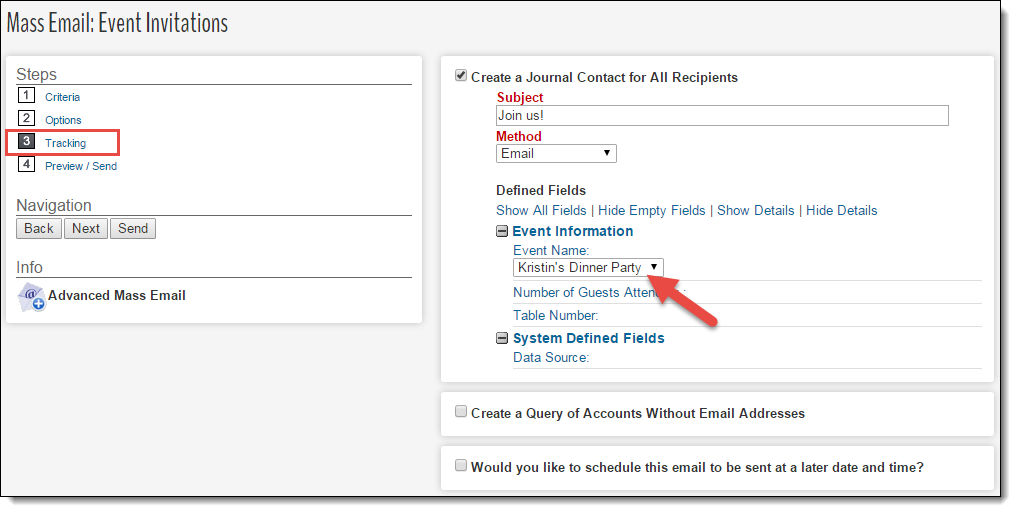The height and width of the screenshot is (512, 1016).
Task: Click the Send button
Action: (133, 229)
